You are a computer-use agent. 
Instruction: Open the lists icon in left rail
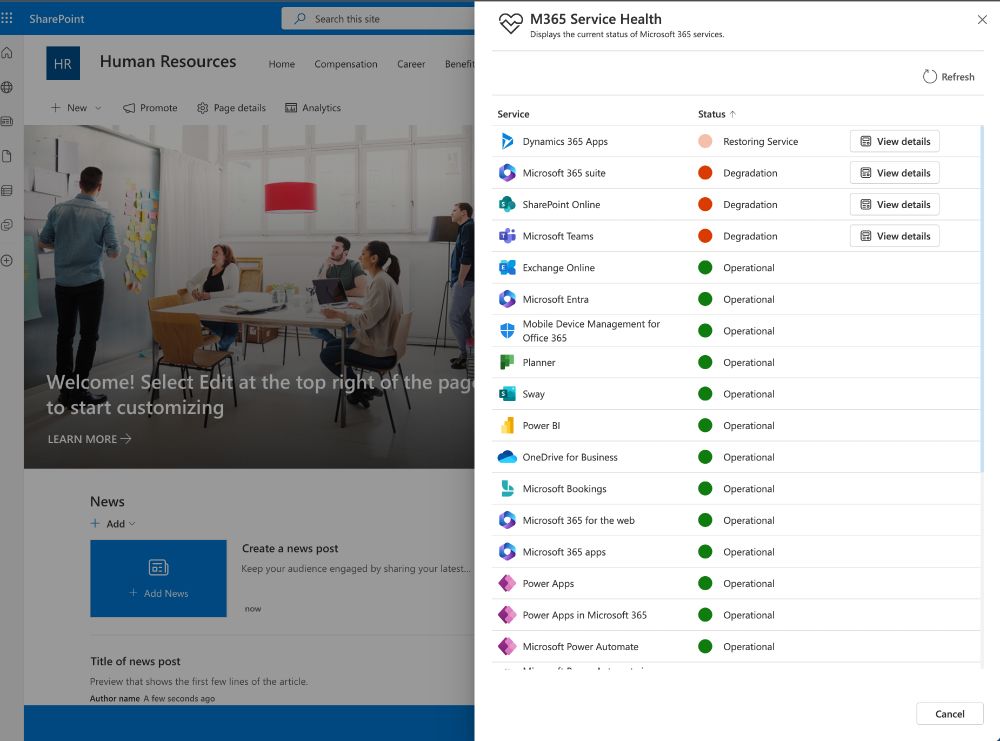pos(7,191)
